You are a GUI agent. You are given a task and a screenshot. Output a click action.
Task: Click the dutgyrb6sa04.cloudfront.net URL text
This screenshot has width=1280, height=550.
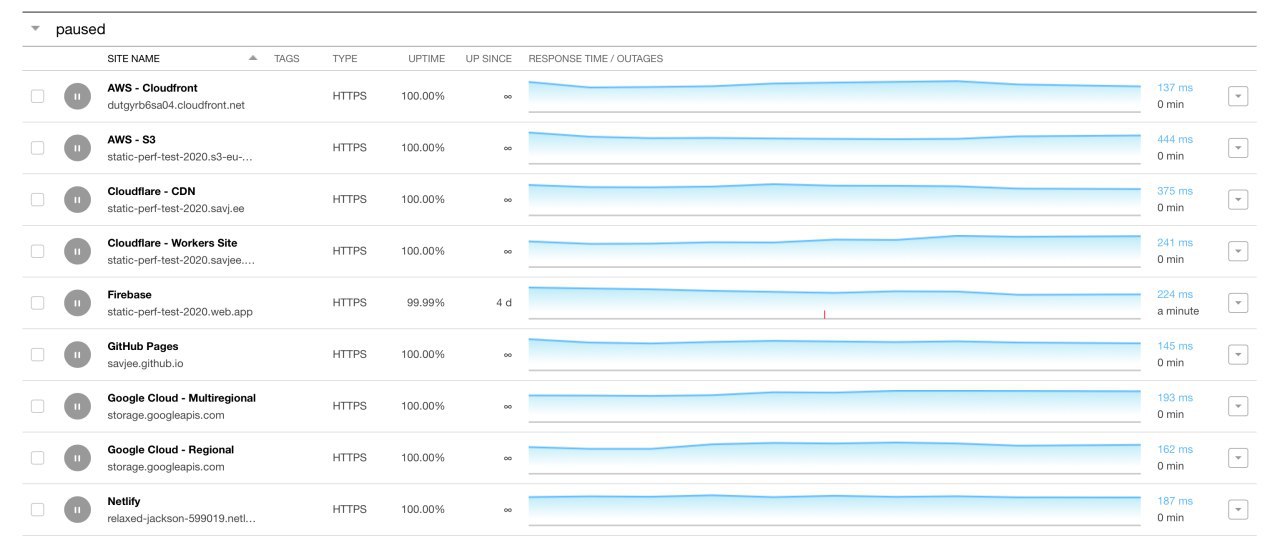click(176, 105)
